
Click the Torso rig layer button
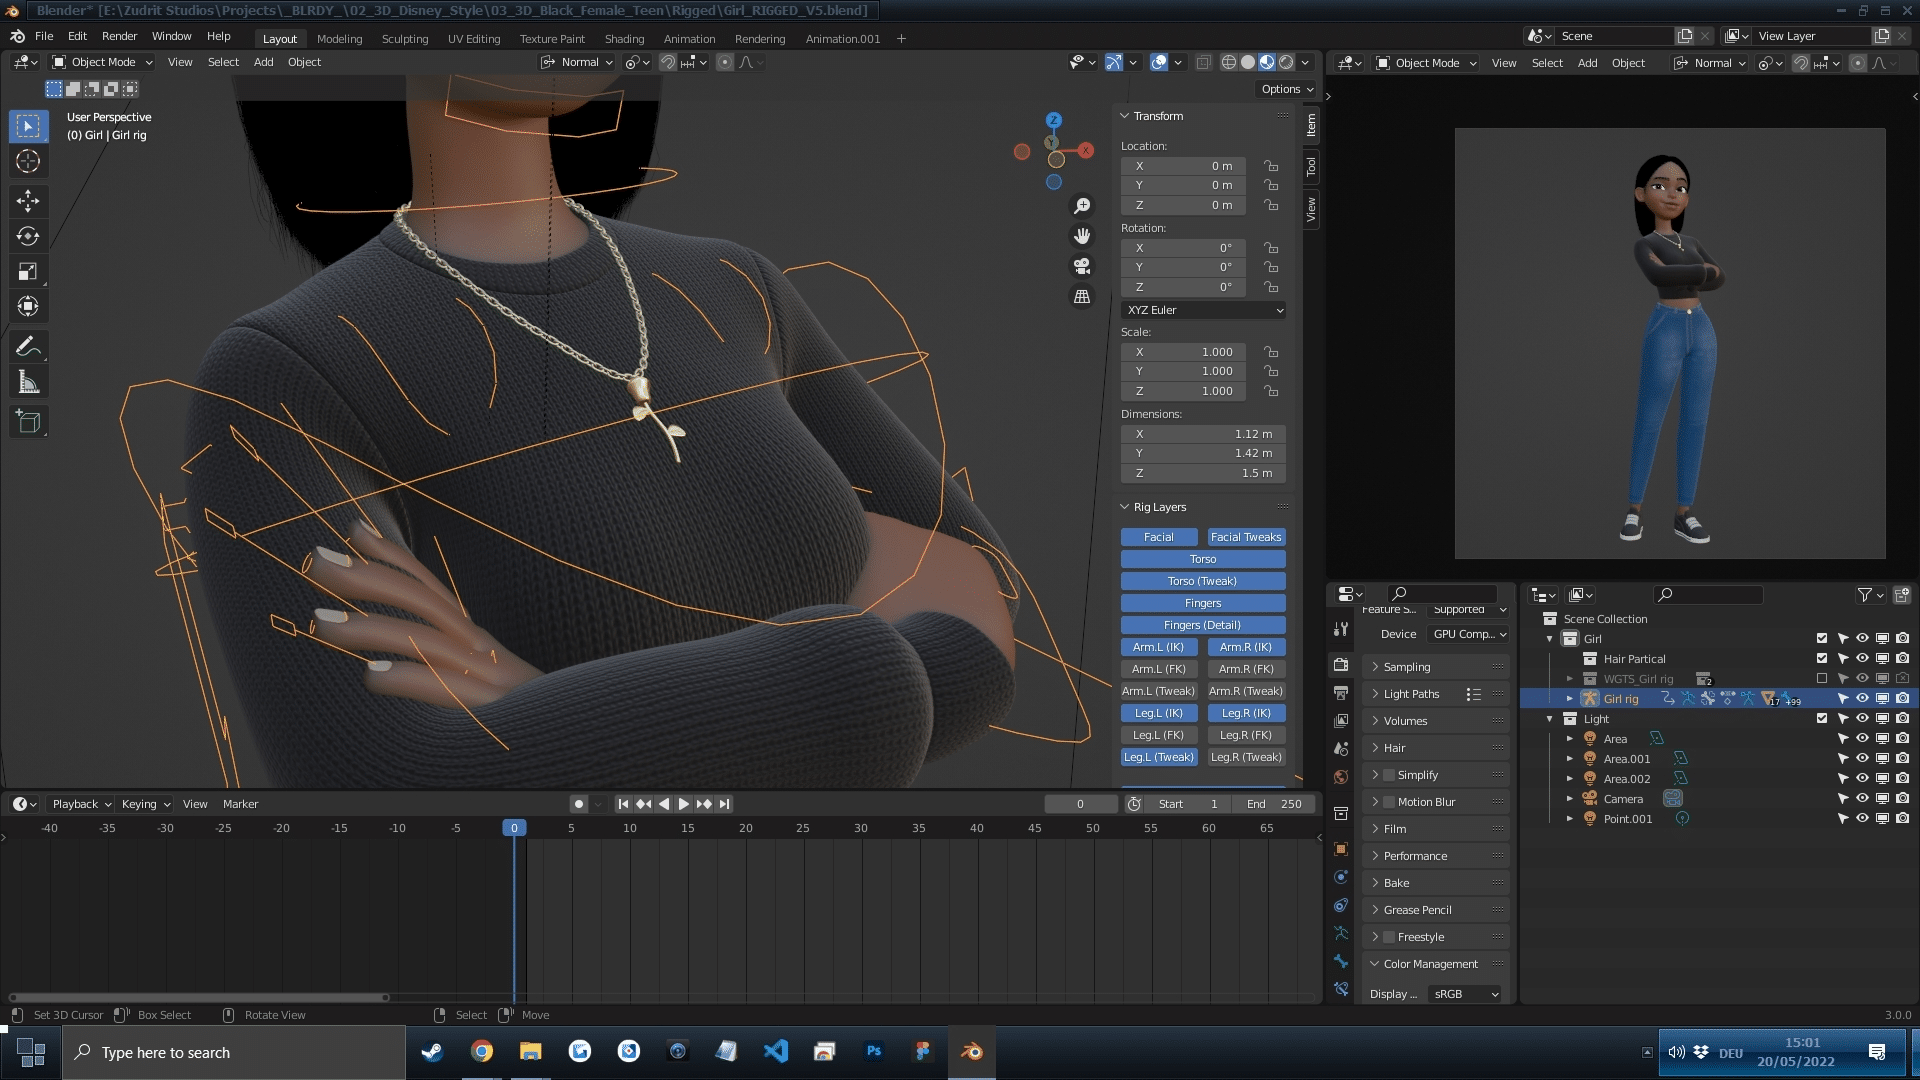point(1203,559)
